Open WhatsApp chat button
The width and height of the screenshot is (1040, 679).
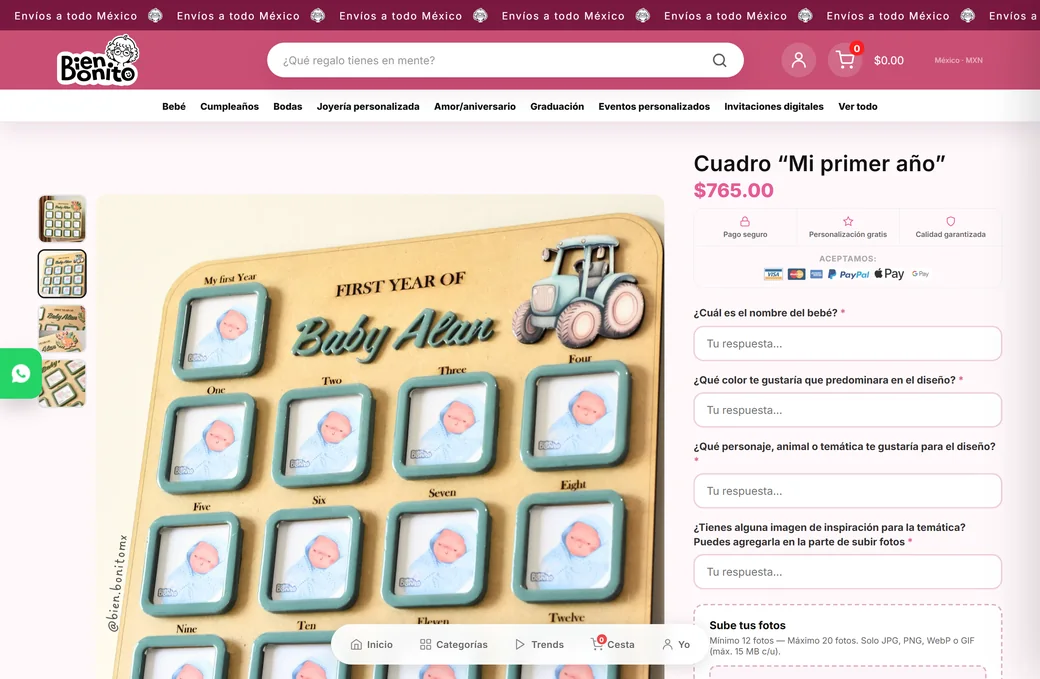pyautogui.click(x=21, y=373)
